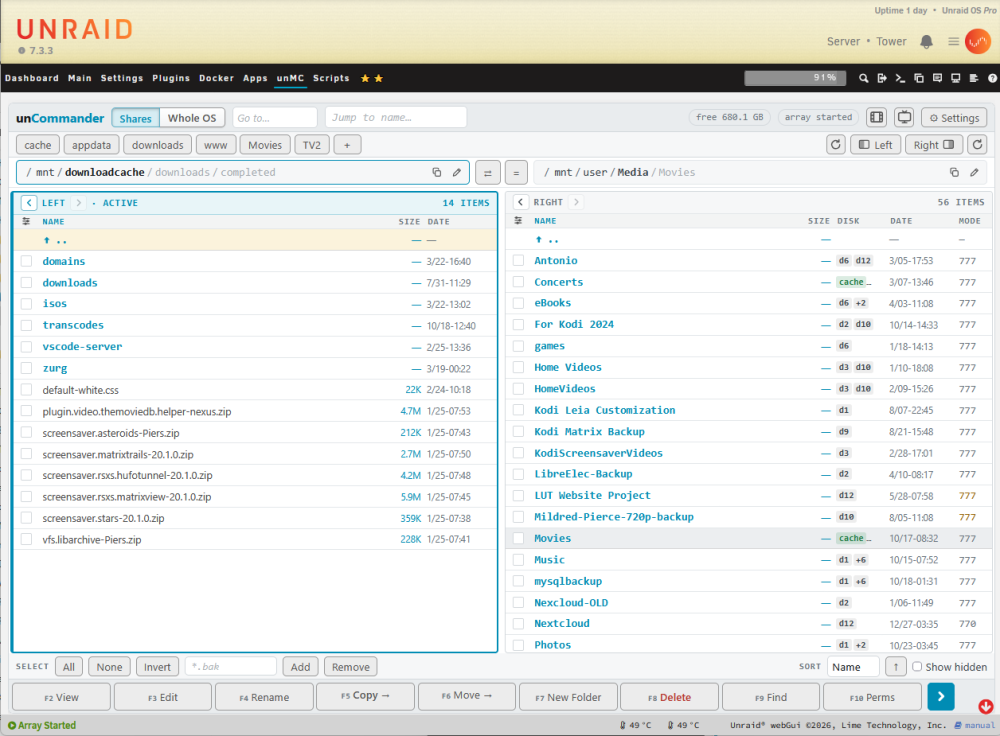Screen dimensions: 1000x736
Task: Click the notification bell icon
Action: [x=926, y=42]
